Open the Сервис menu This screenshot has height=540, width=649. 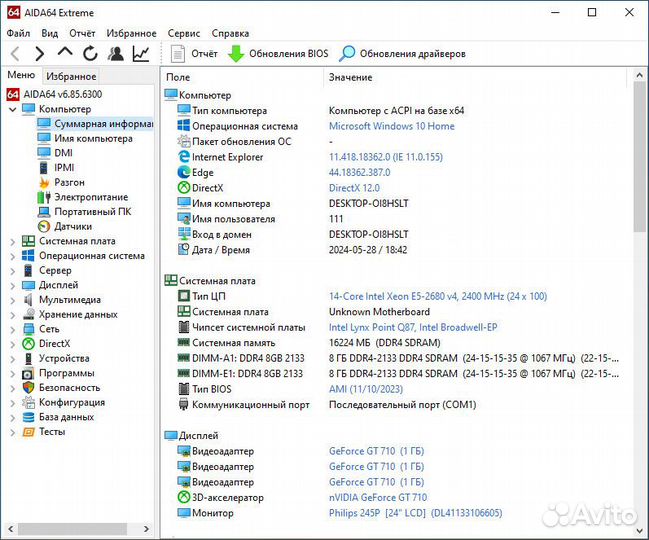point(183,33)
